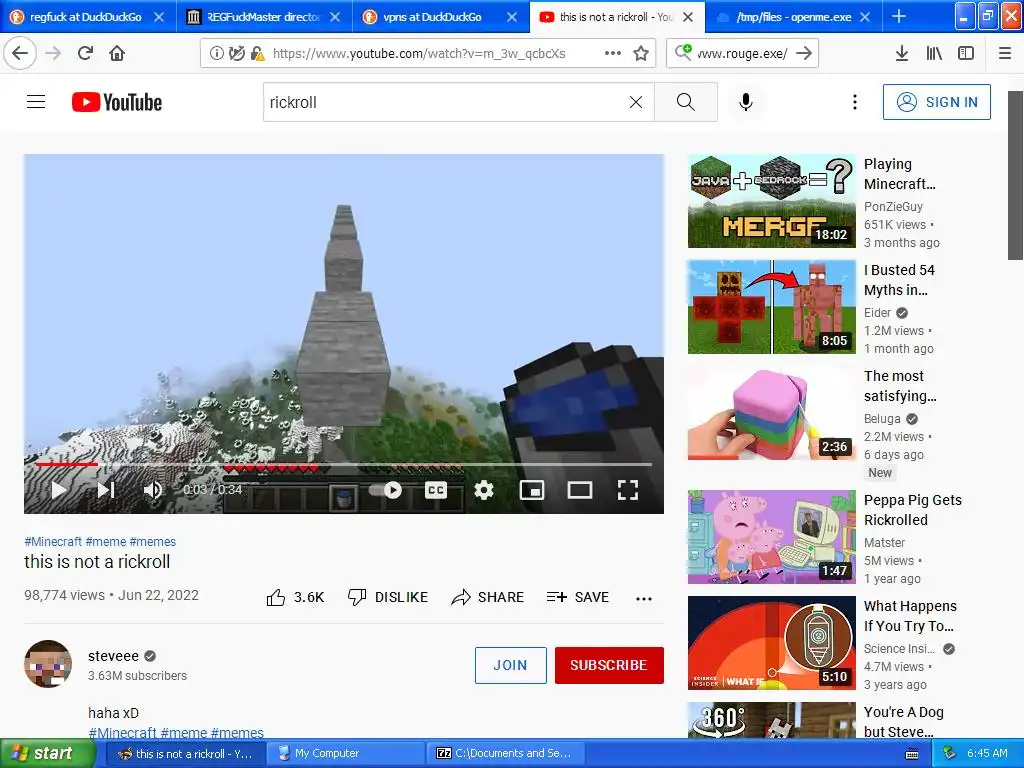
Task: Click the taskbar clock showing 6:45 AM
Action: point(987,753)
